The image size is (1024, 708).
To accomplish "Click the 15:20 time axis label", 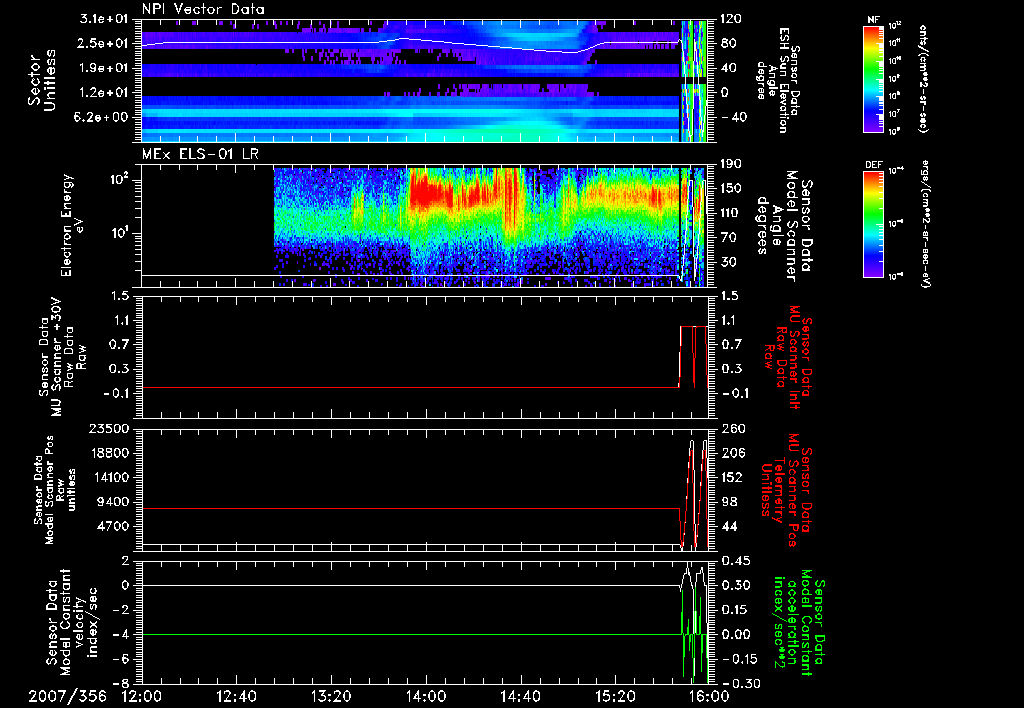I will click(615, 696).
